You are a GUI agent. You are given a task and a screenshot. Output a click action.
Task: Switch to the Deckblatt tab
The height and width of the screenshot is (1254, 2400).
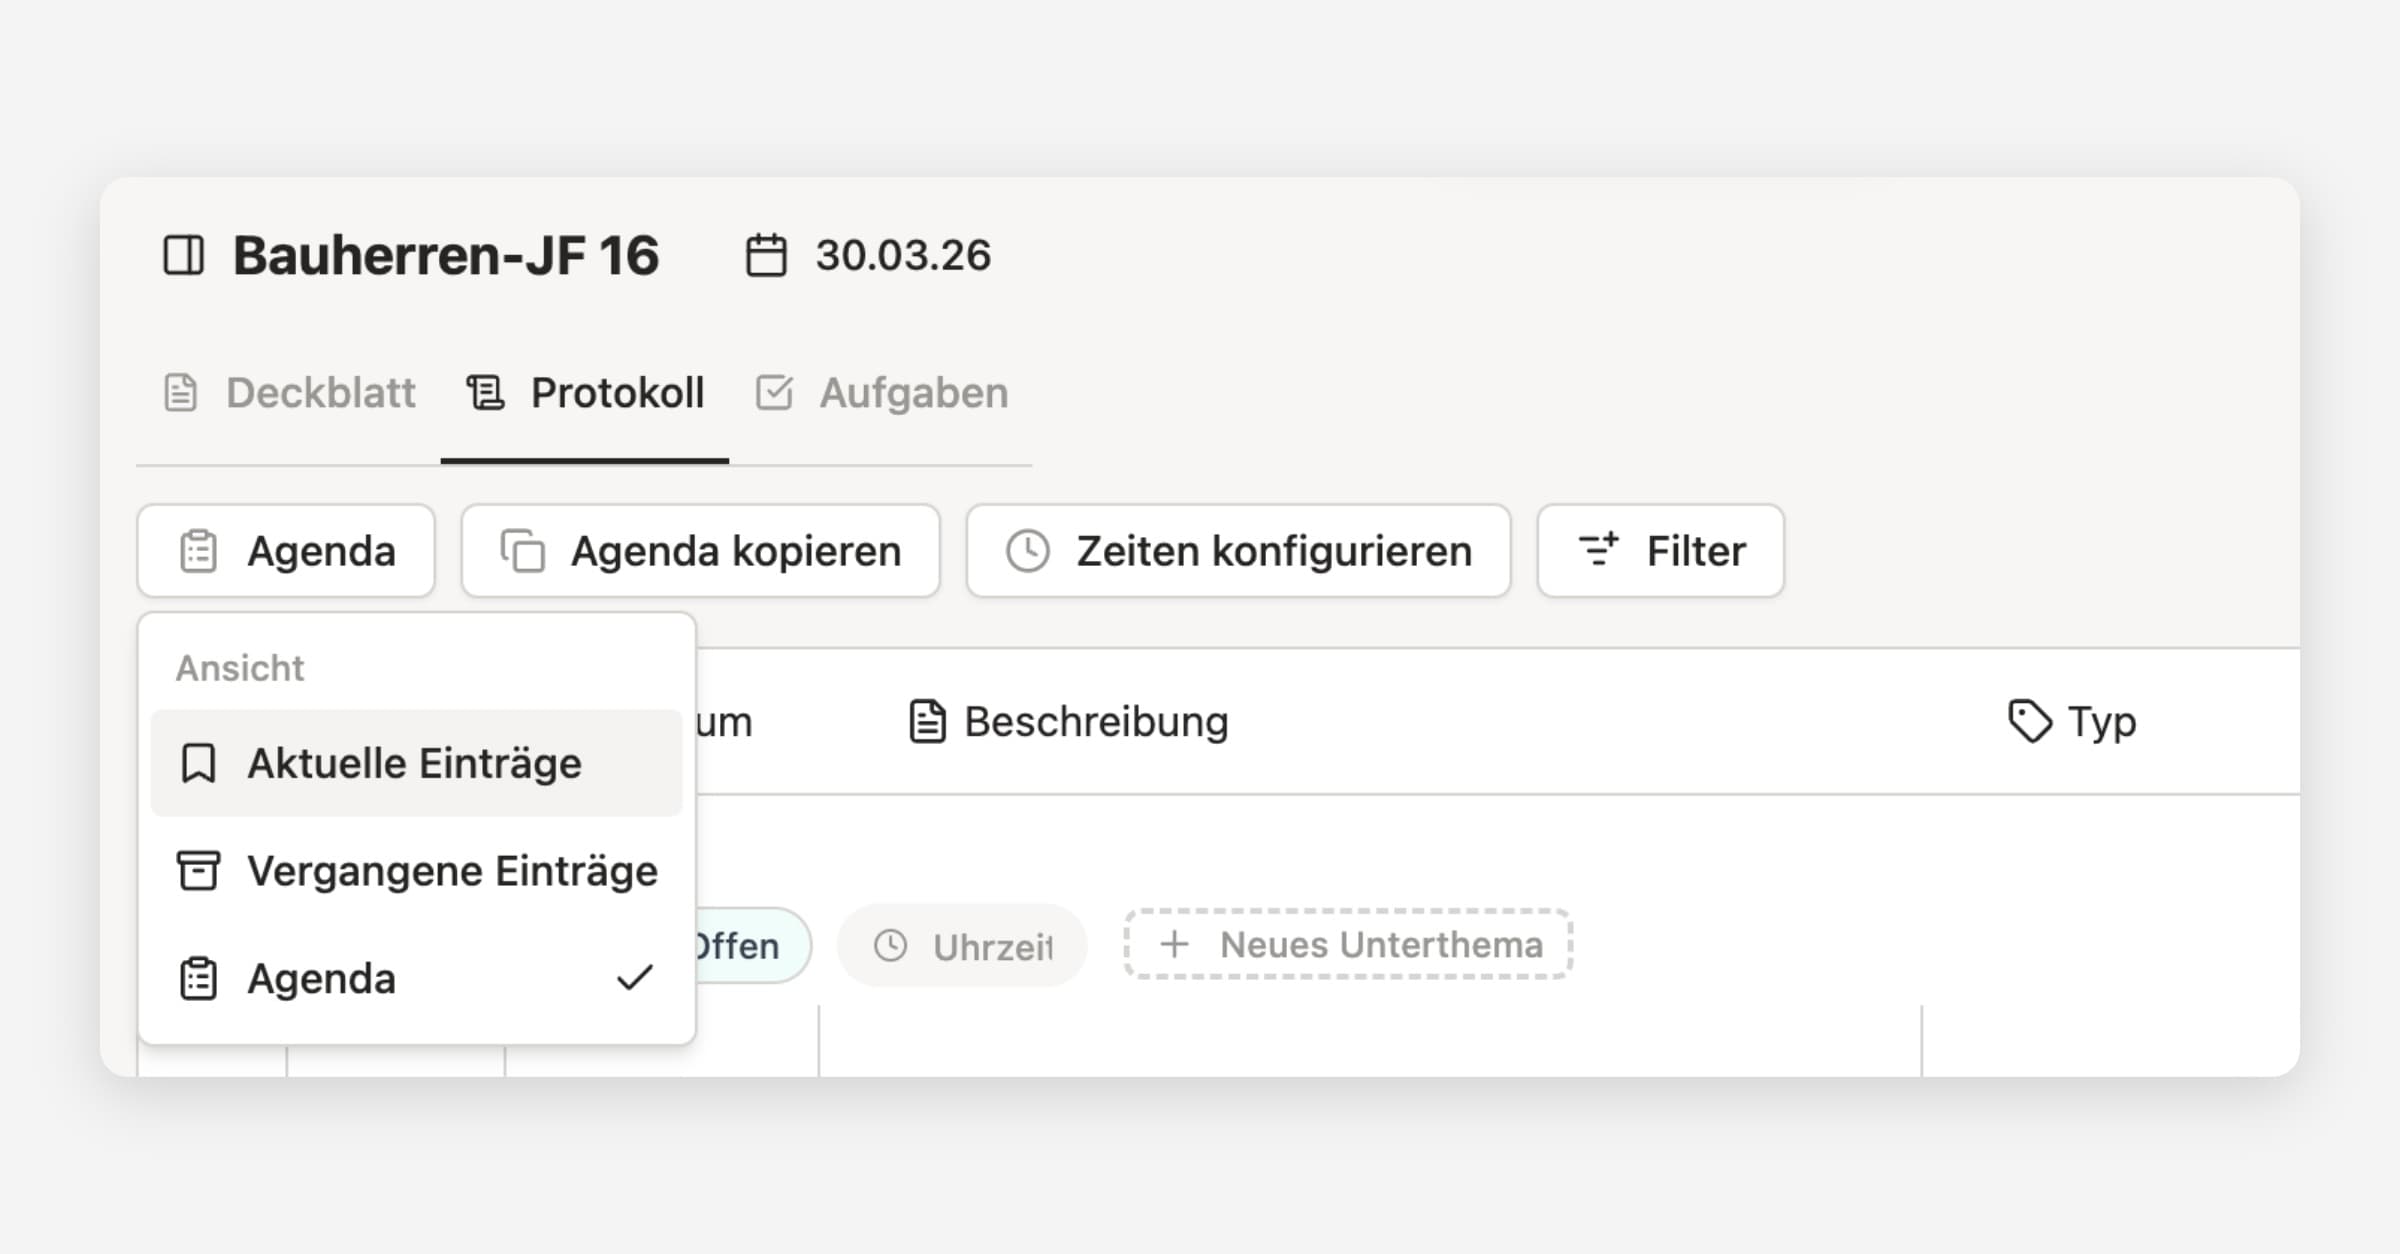(x=290, y=393)
